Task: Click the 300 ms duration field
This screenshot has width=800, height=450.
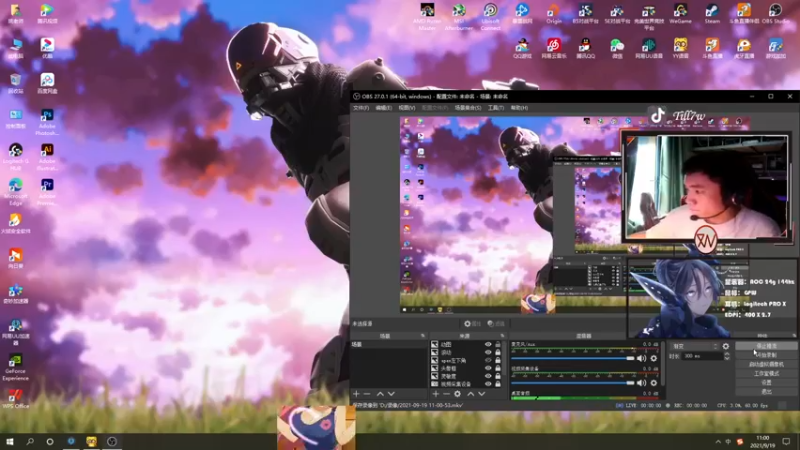Action: 703,356
